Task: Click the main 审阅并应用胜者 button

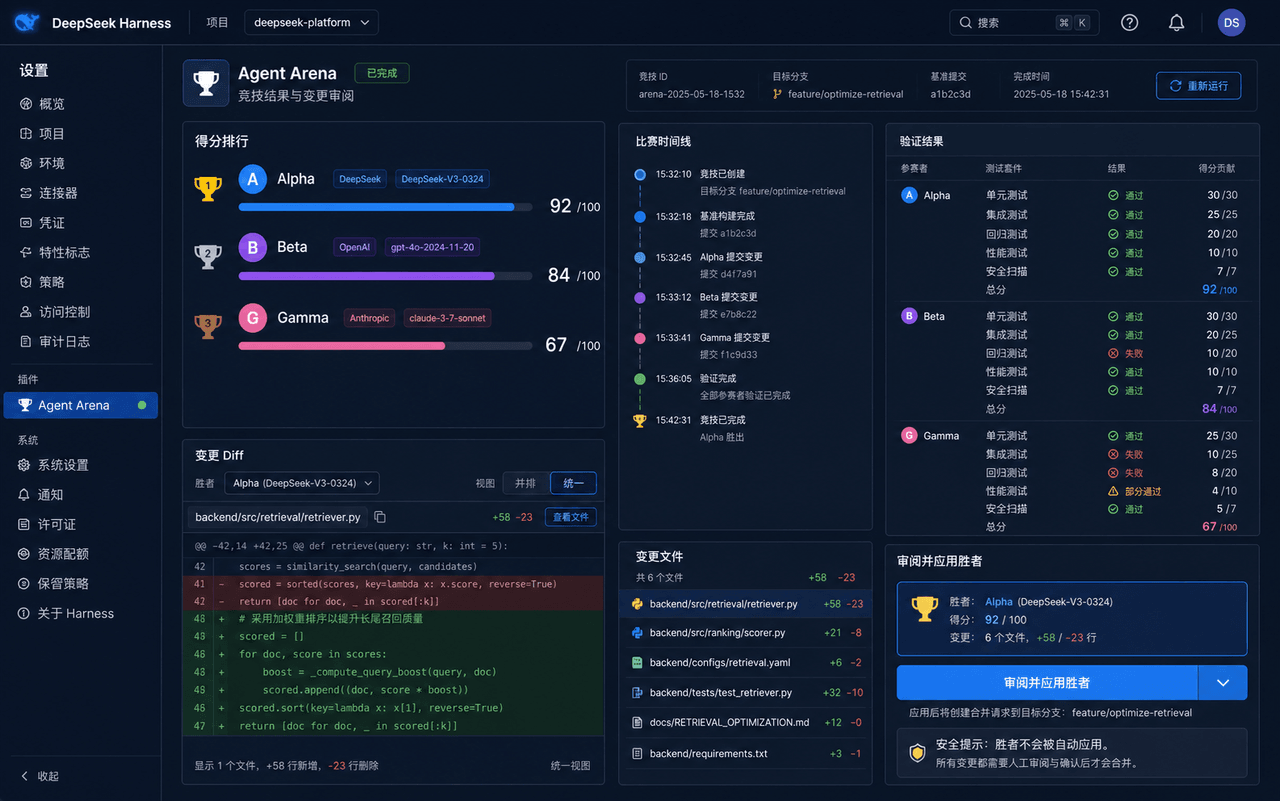Action: (1047, 683)
